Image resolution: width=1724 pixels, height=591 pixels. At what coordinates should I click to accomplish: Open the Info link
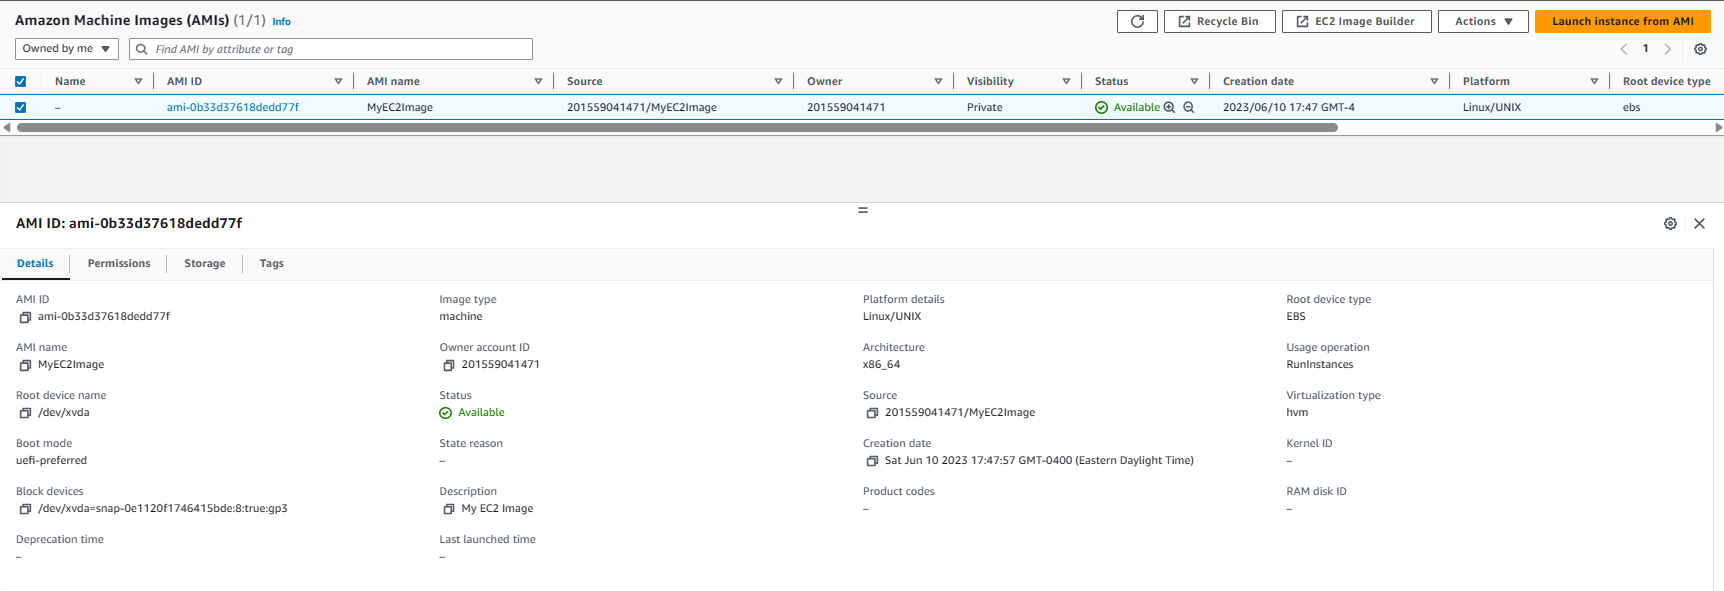pos(282,21)
